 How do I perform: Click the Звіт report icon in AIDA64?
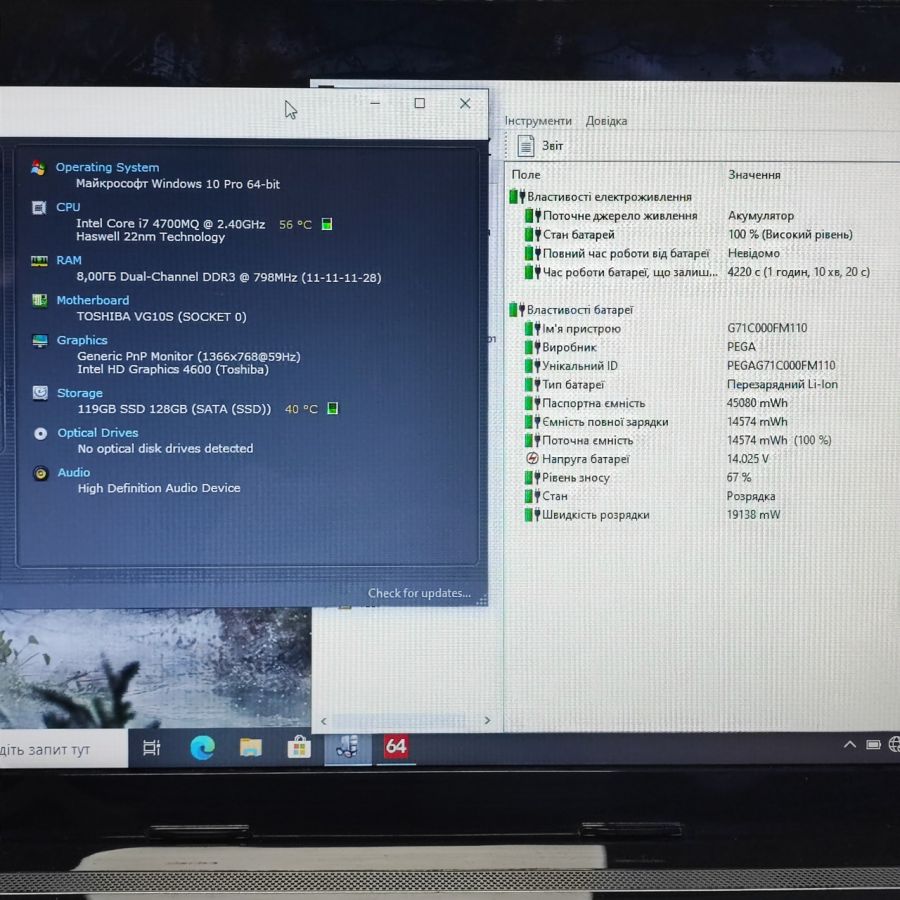[526, 145]
